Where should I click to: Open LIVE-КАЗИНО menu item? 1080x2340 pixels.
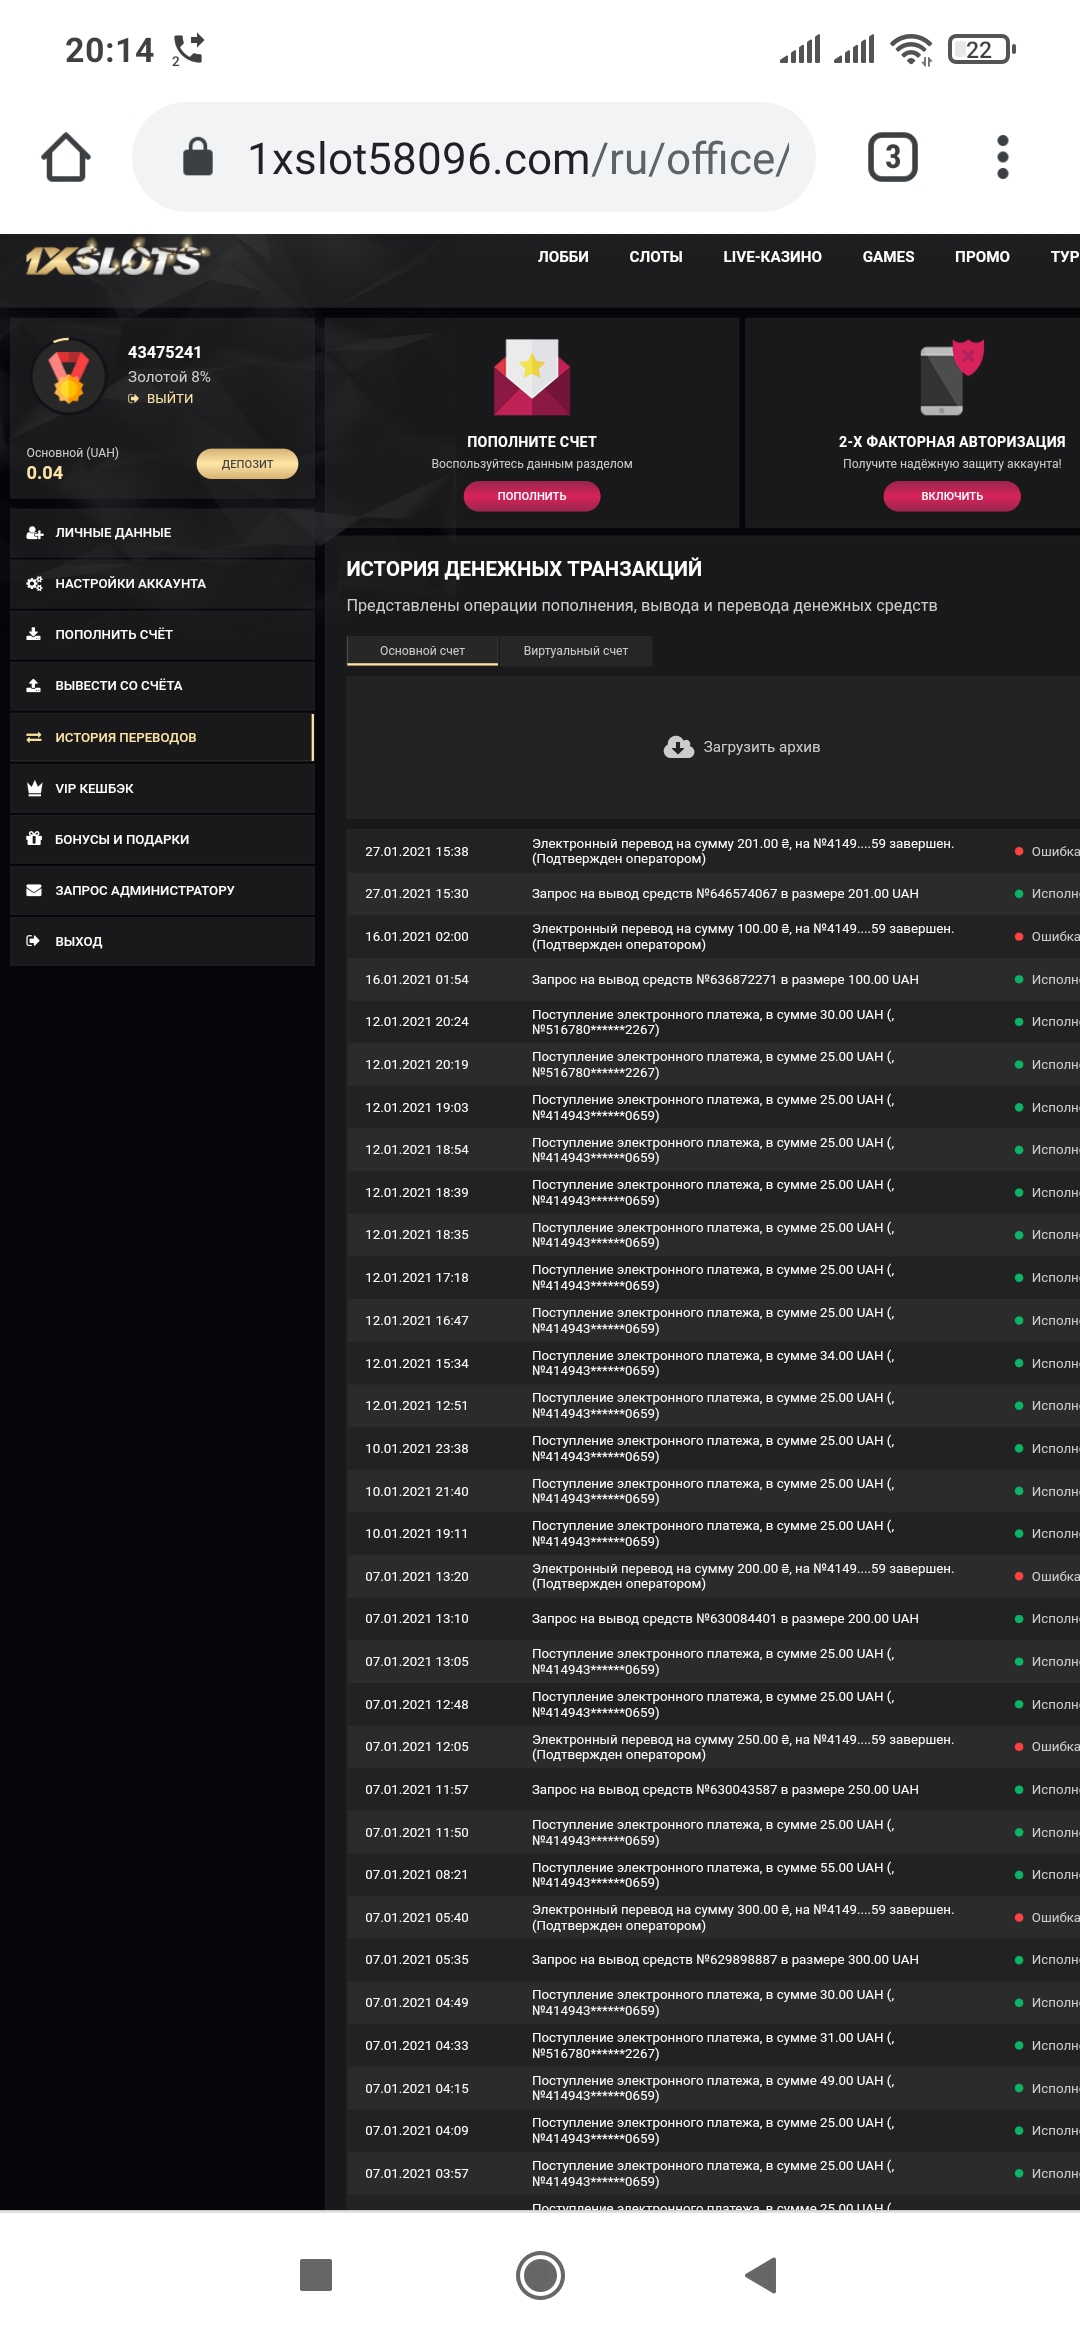pos(772,257)
